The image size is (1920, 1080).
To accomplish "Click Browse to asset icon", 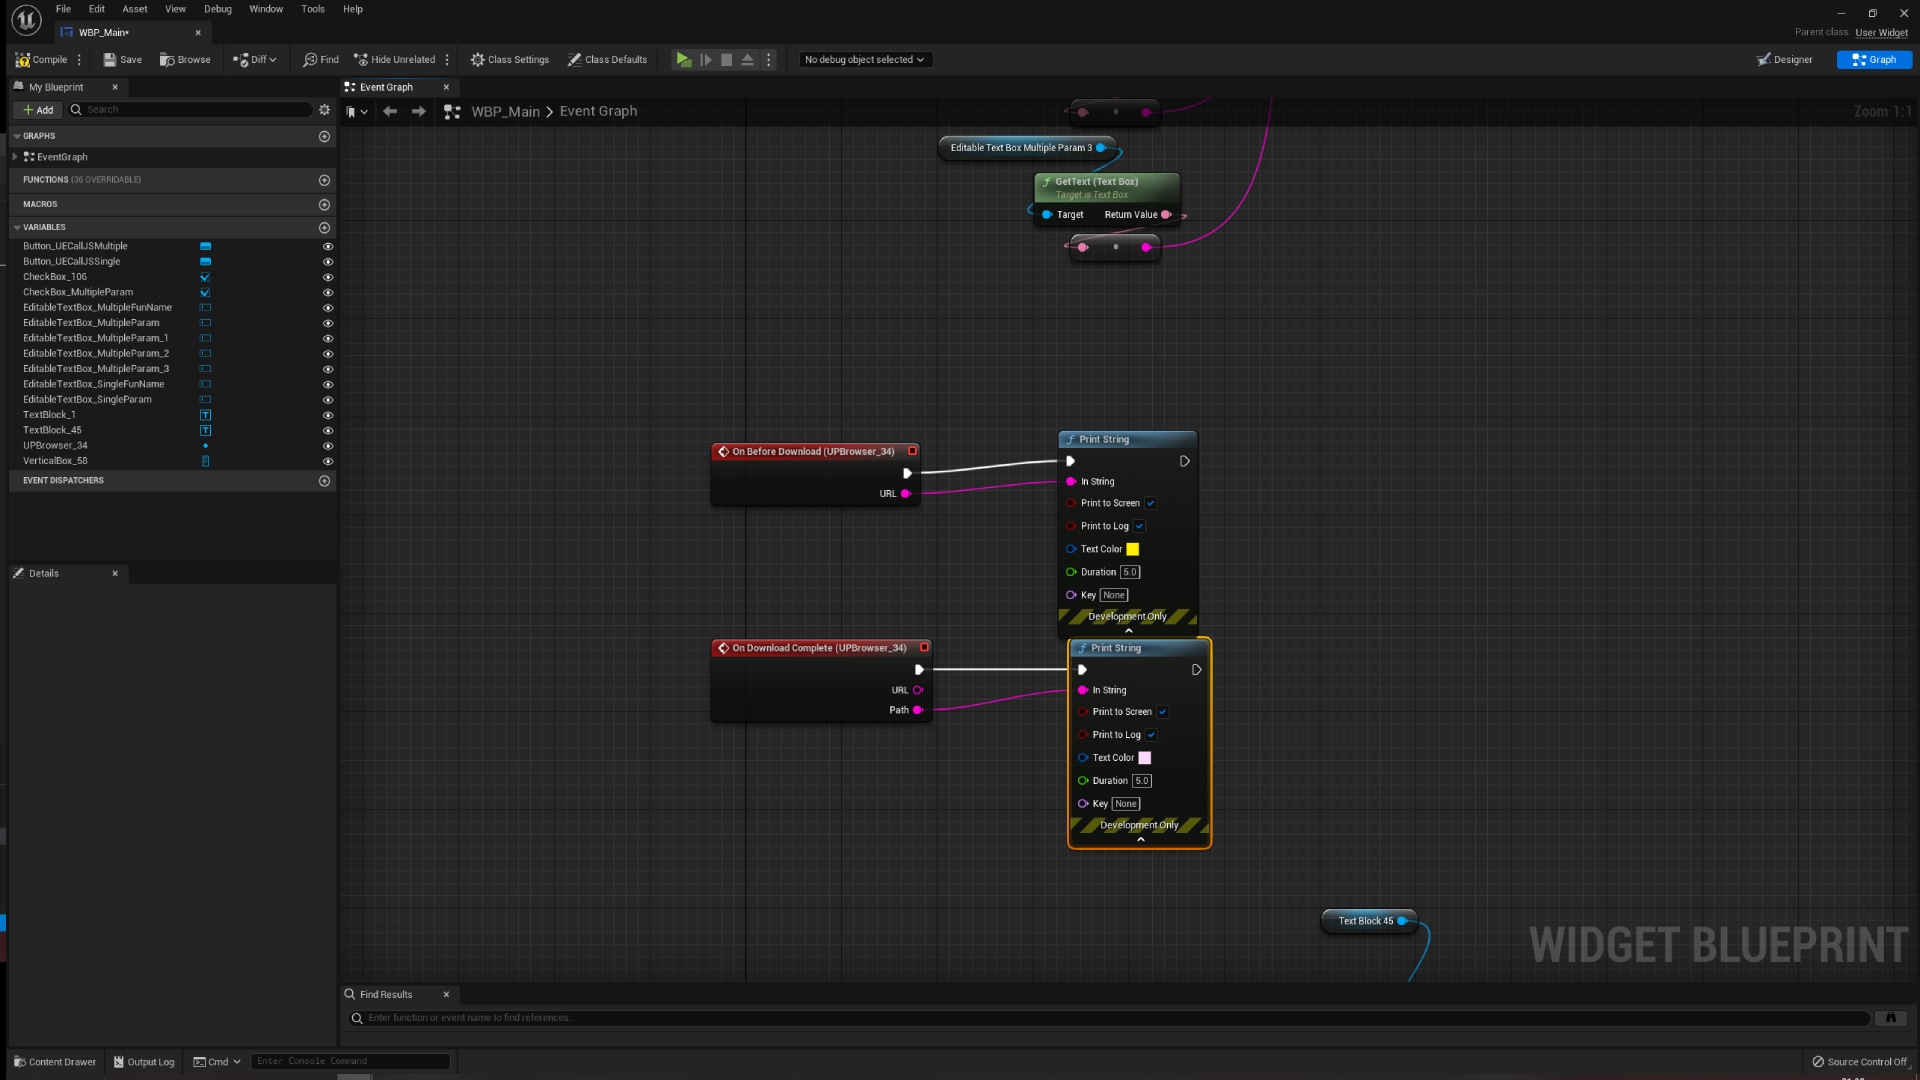I will click(x=167, y=60).
